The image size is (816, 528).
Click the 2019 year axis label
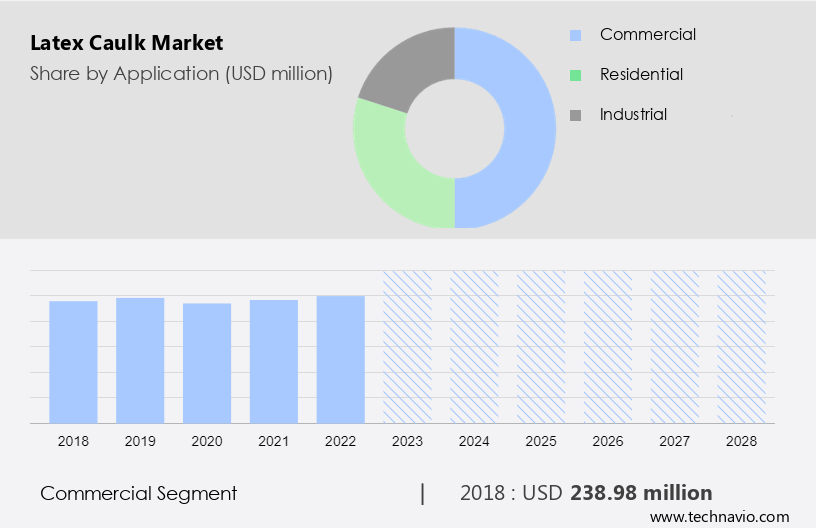pos(140,441)
